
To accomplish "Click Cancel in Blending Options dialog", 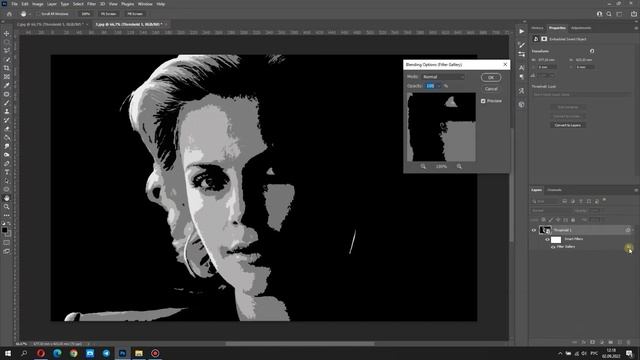I will click(491, 89).
